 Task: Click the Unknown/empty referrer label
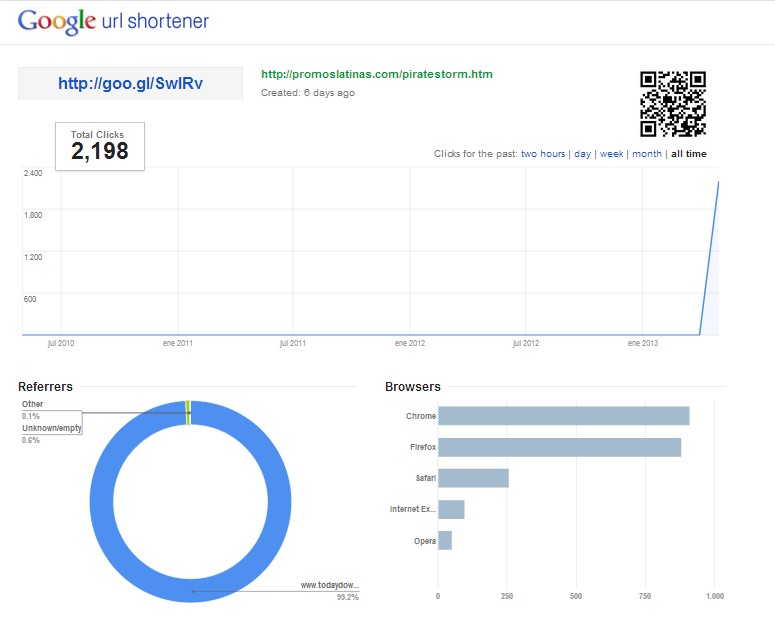click(52, 428)
